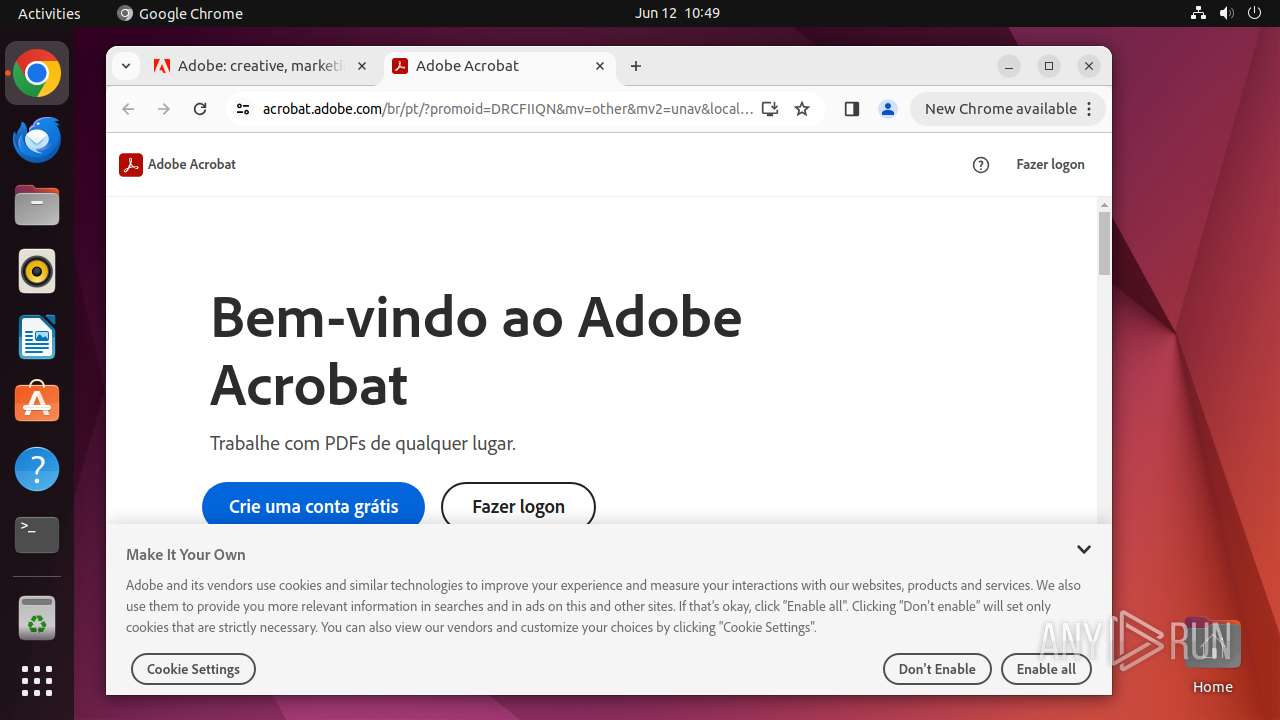Collapse the cookie banner with the chevron

pyautogui.click(x=1084, y=550)
